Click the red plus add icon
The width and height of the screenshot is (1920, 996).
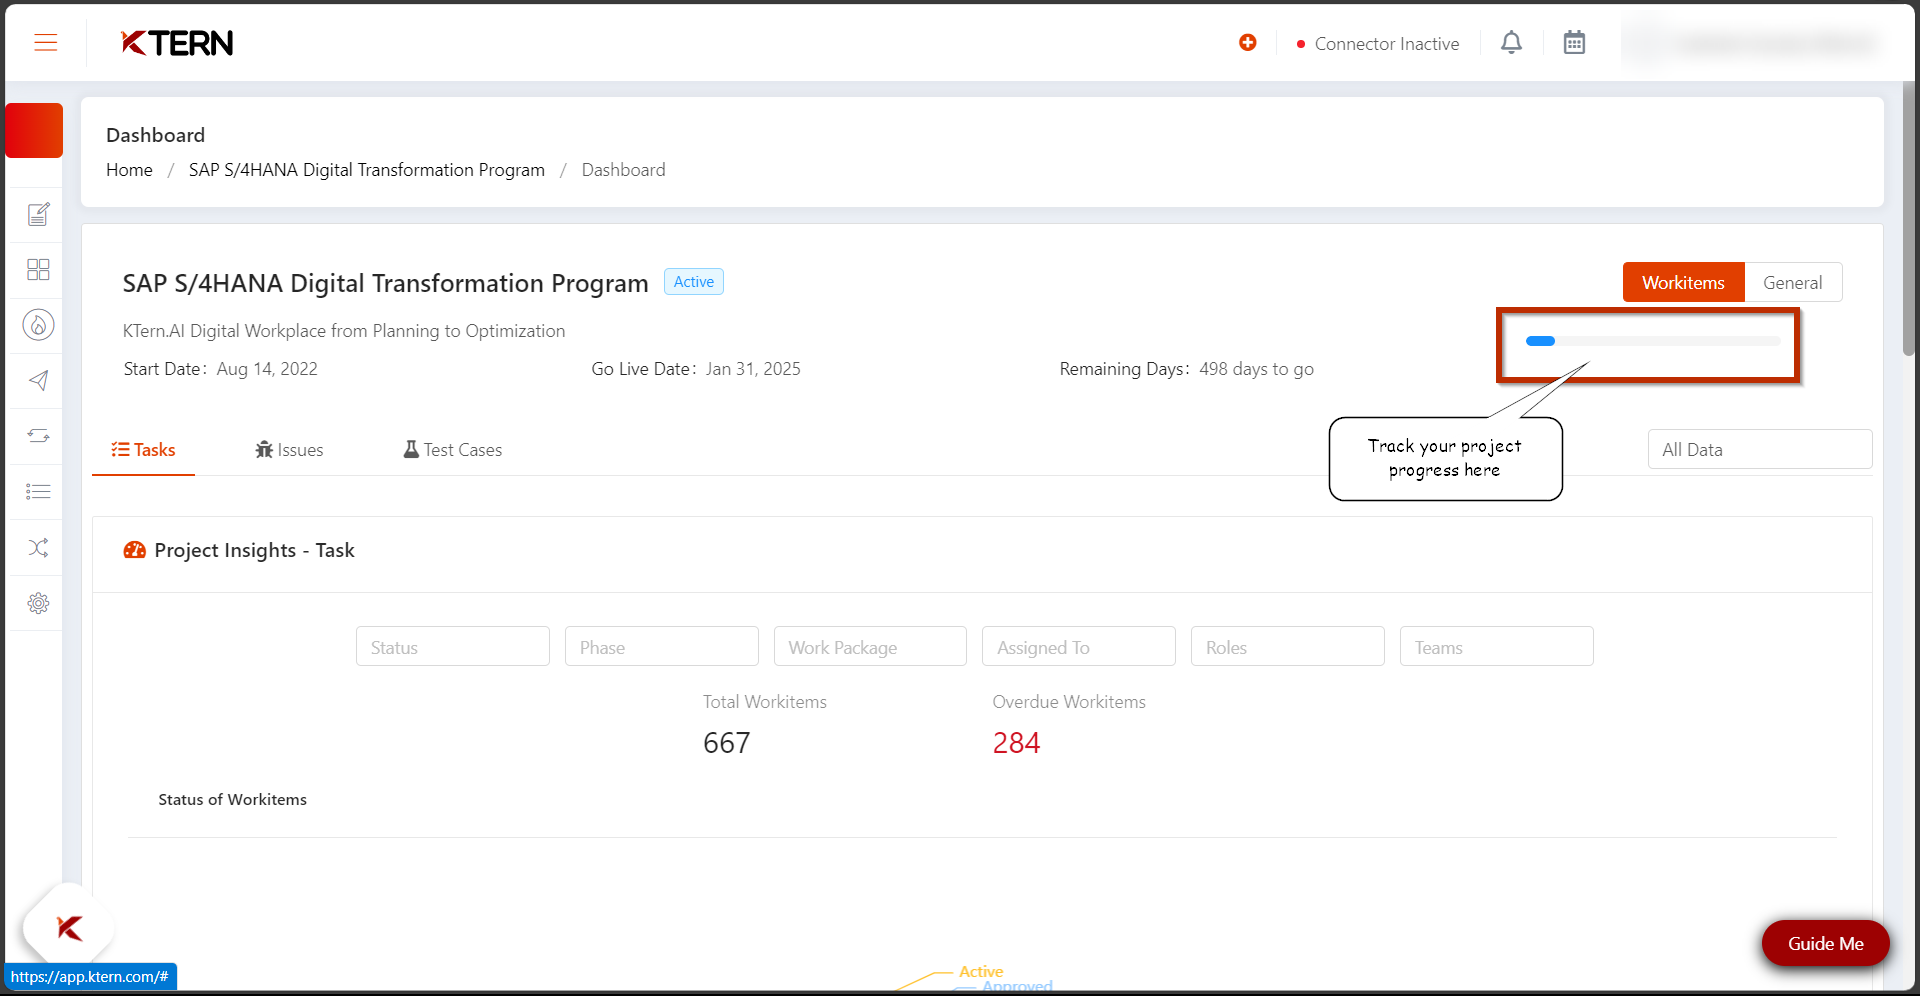pos(1247,42)
